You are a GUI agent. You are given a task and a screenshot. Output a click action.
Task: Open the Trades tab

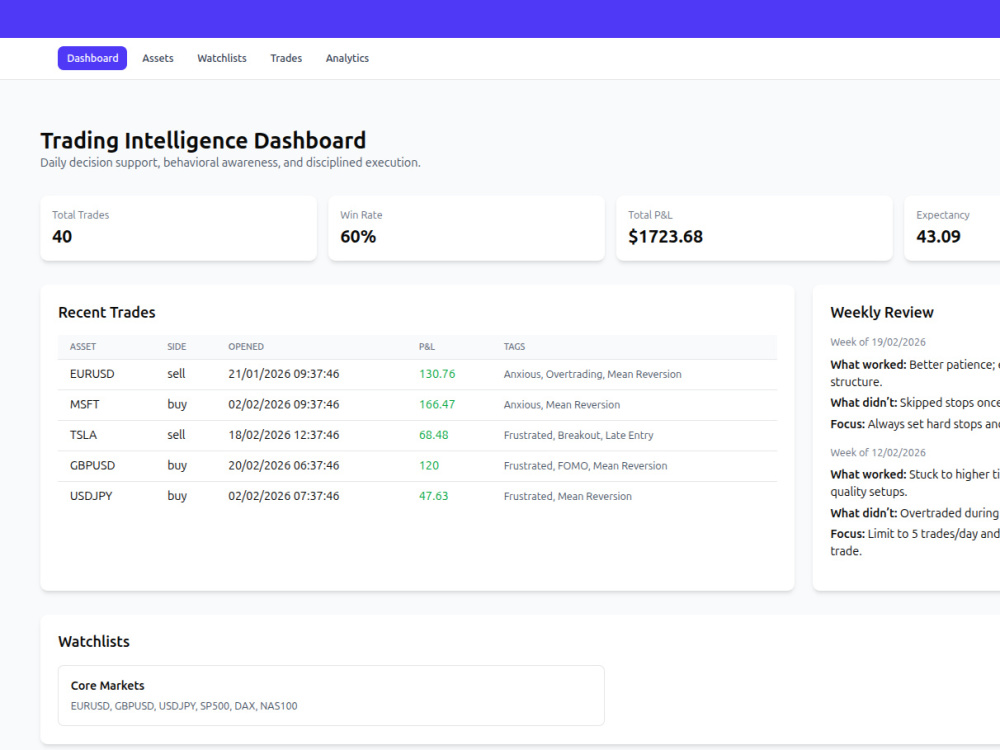286,58
